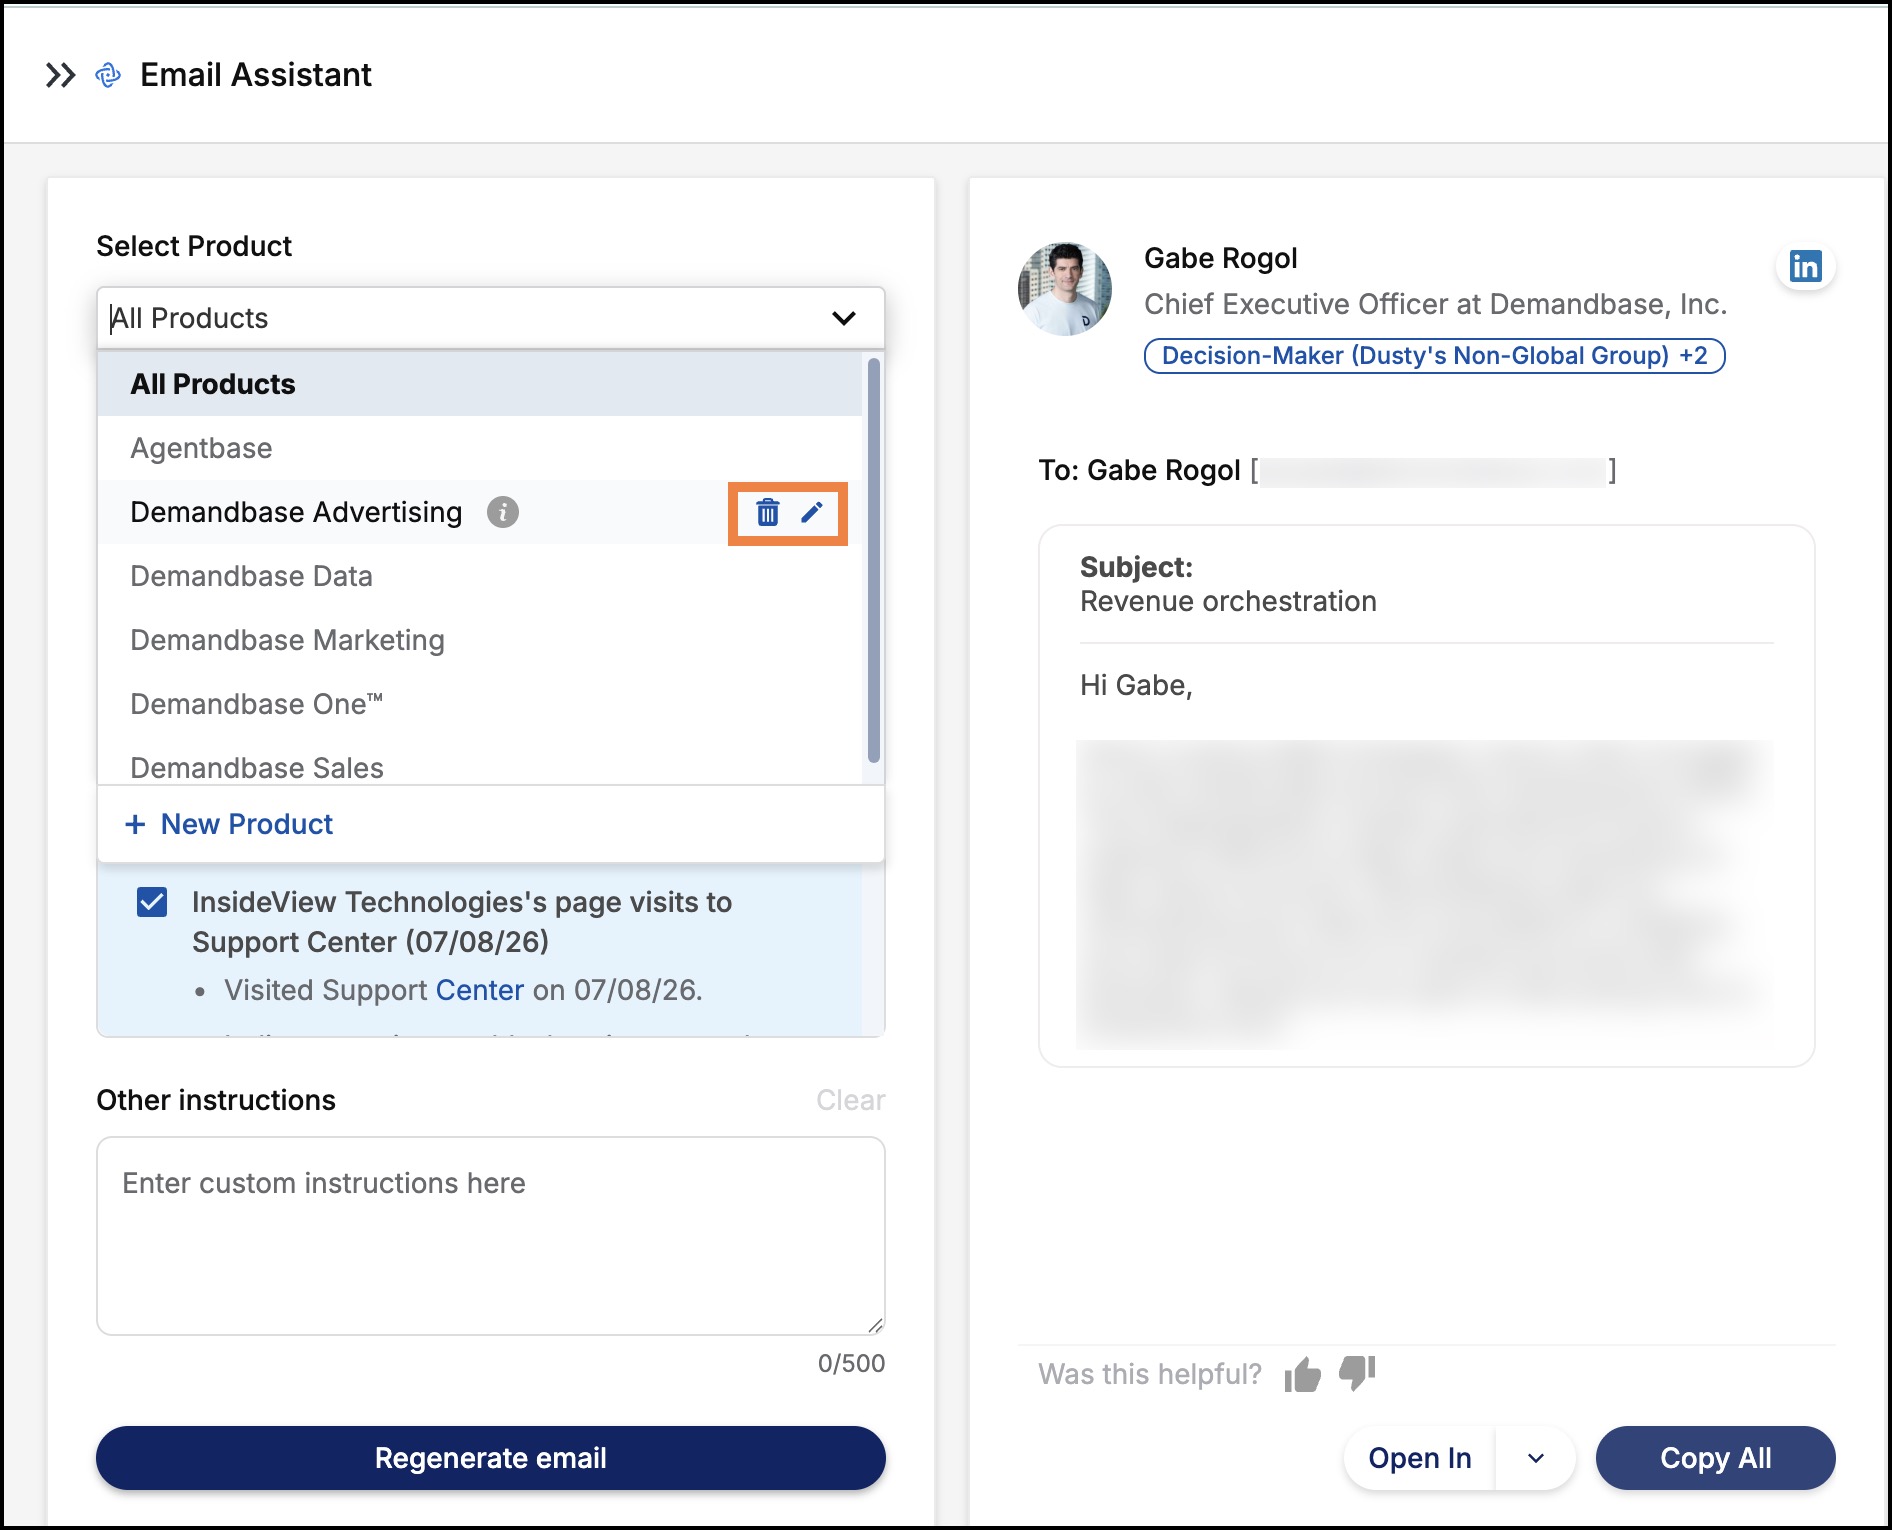Delete Demandbase Advertising with trash icon
Screen dimensions: 1892x1530
[767, 513]
